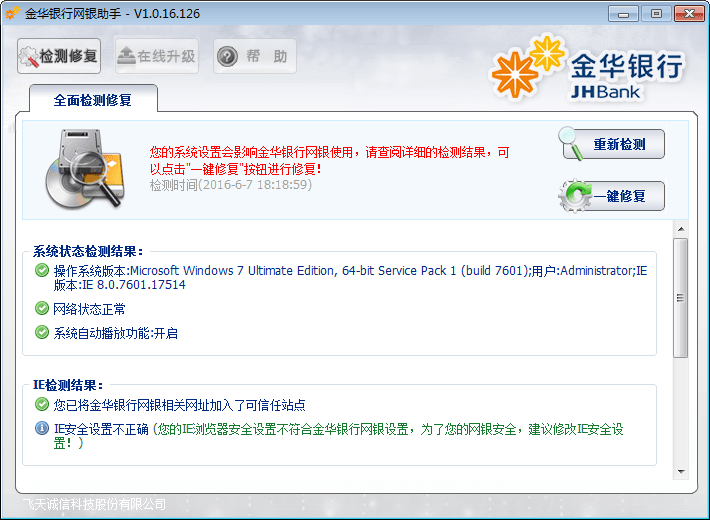Select the 网络状态正常 result text

coord(89,309)
